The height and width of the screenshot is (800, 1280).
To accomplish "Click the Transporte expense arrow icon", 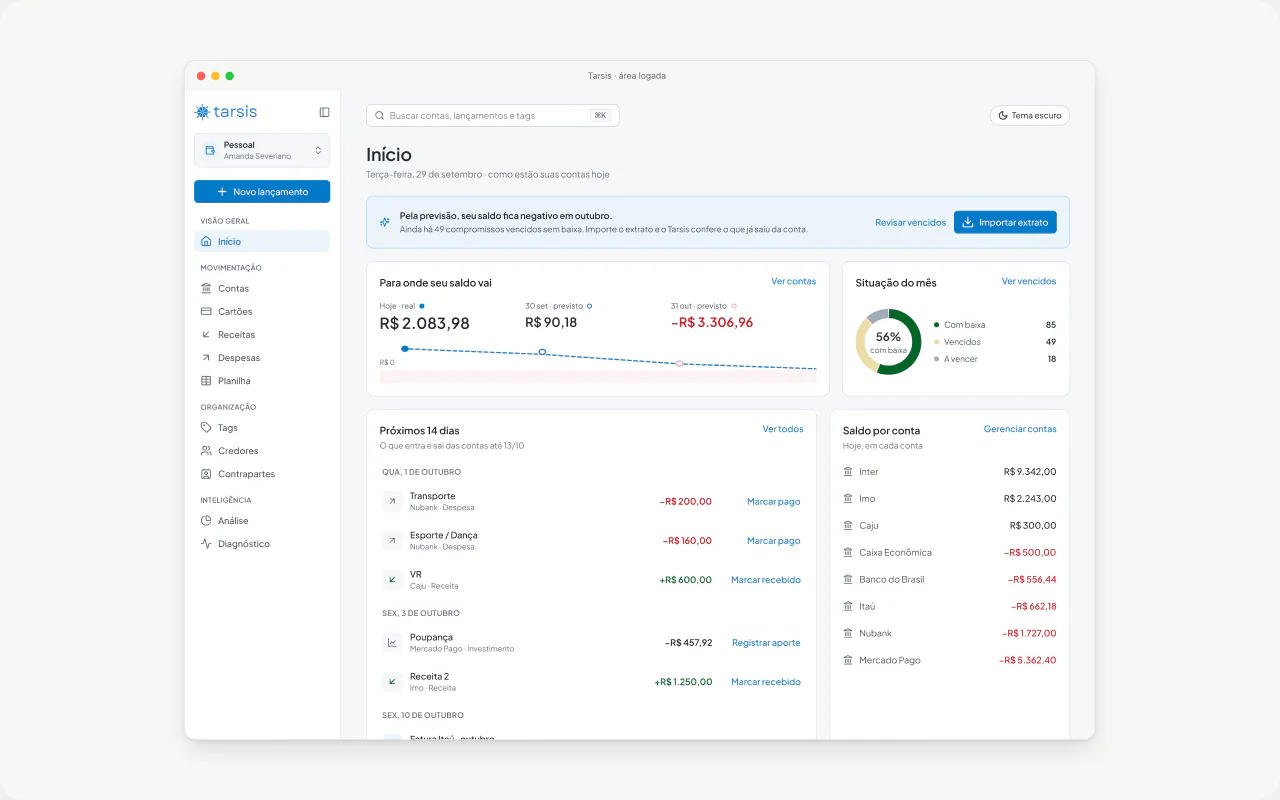I will pyautogui.click(x=392, y=502).
